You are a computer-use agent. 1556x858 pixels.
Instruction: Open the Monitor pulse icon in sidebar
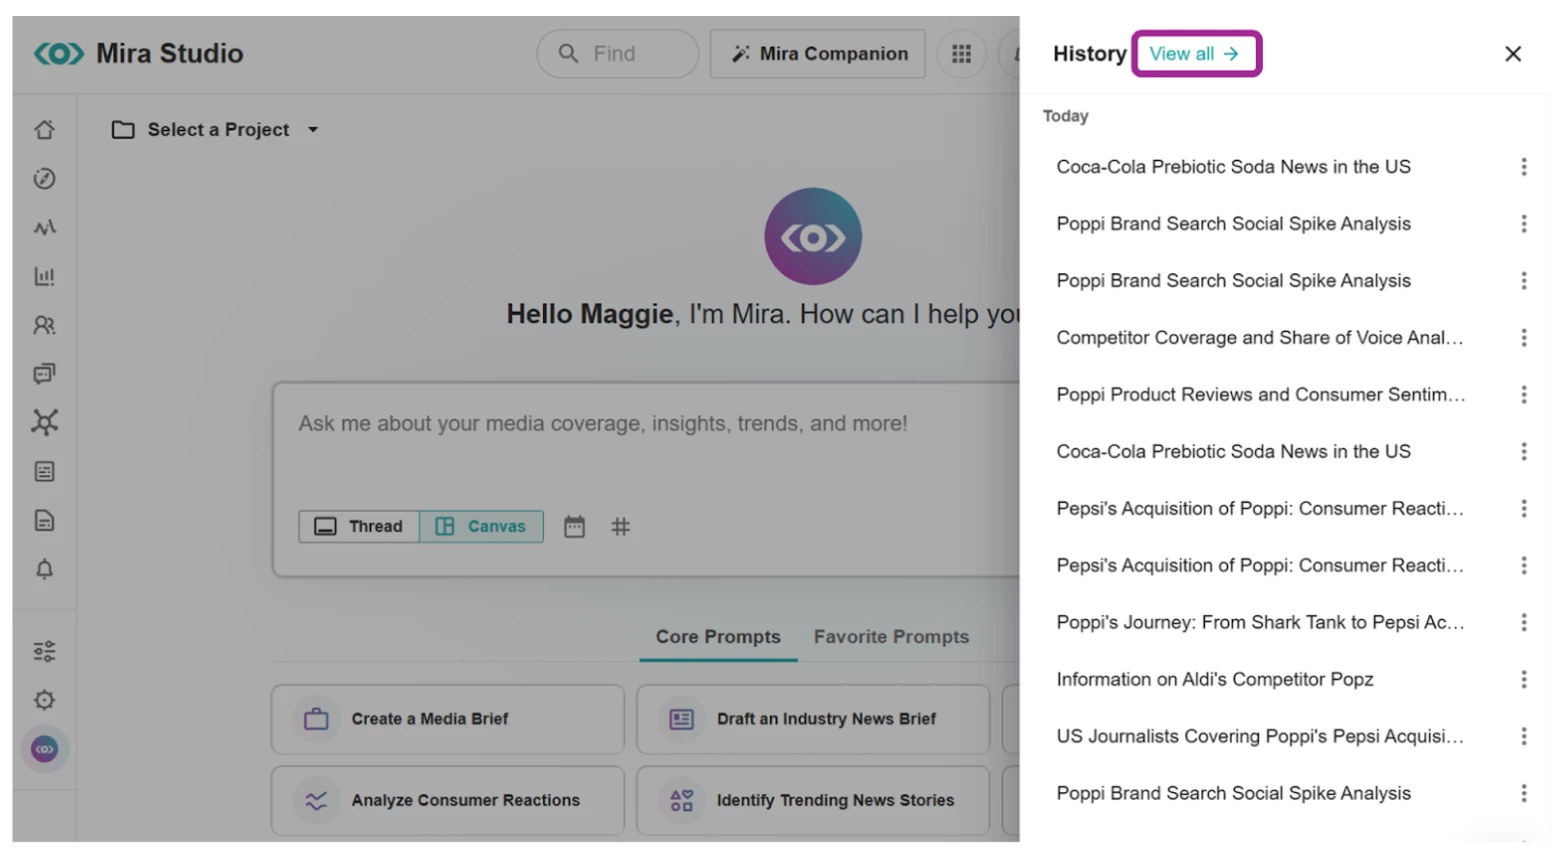[44, 228]
